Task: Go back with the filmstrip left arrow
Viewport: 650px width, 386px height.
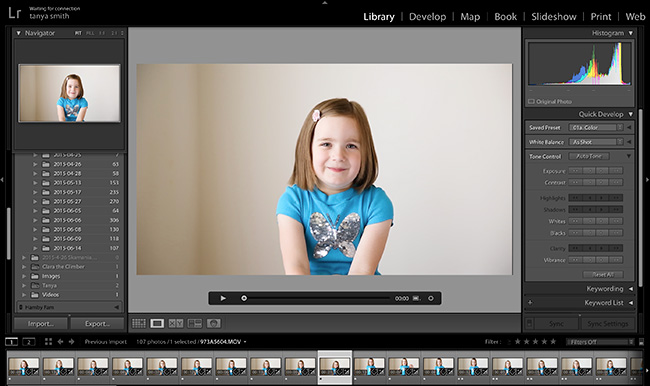Action: (x=61, y=342)
